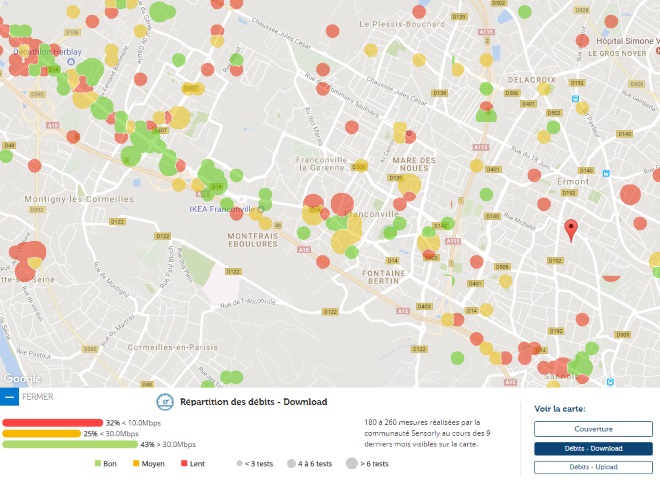
Task: Click the Google logo on the map
Action: click(21, 379)
